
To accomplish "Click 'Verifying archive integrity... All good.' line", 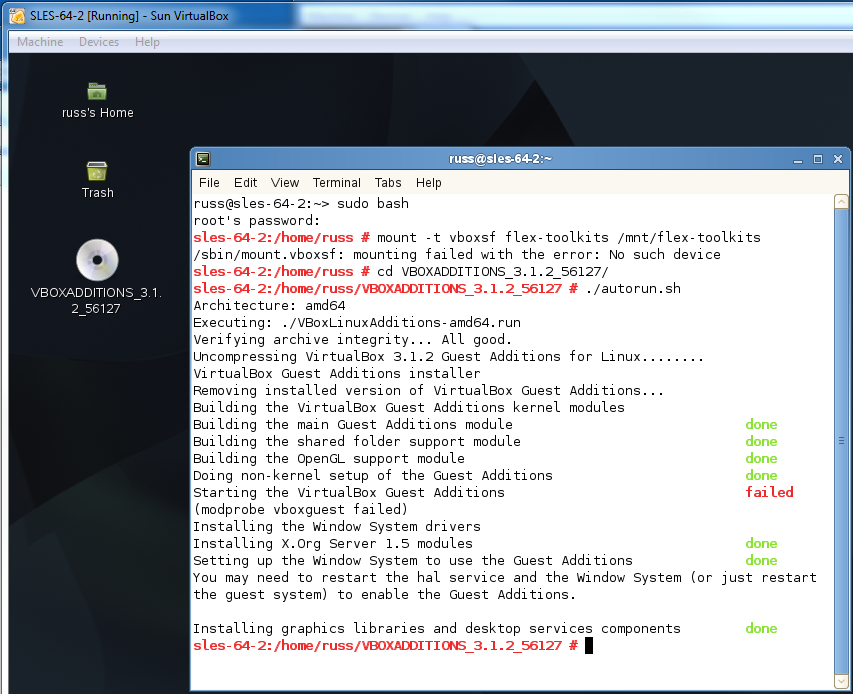I will [x=353, y=339].
